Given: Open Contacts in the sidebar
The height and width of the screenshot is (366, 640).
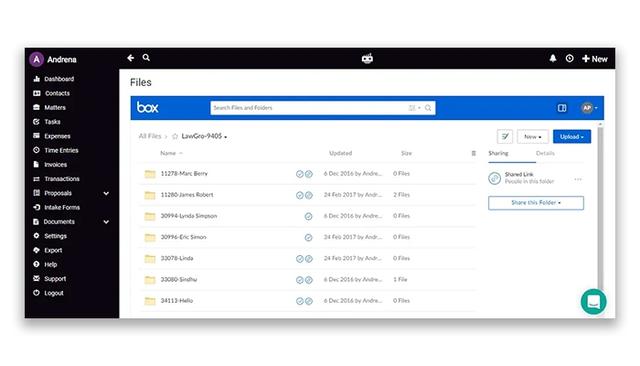Looking at the screenshot, I should 51,93.
